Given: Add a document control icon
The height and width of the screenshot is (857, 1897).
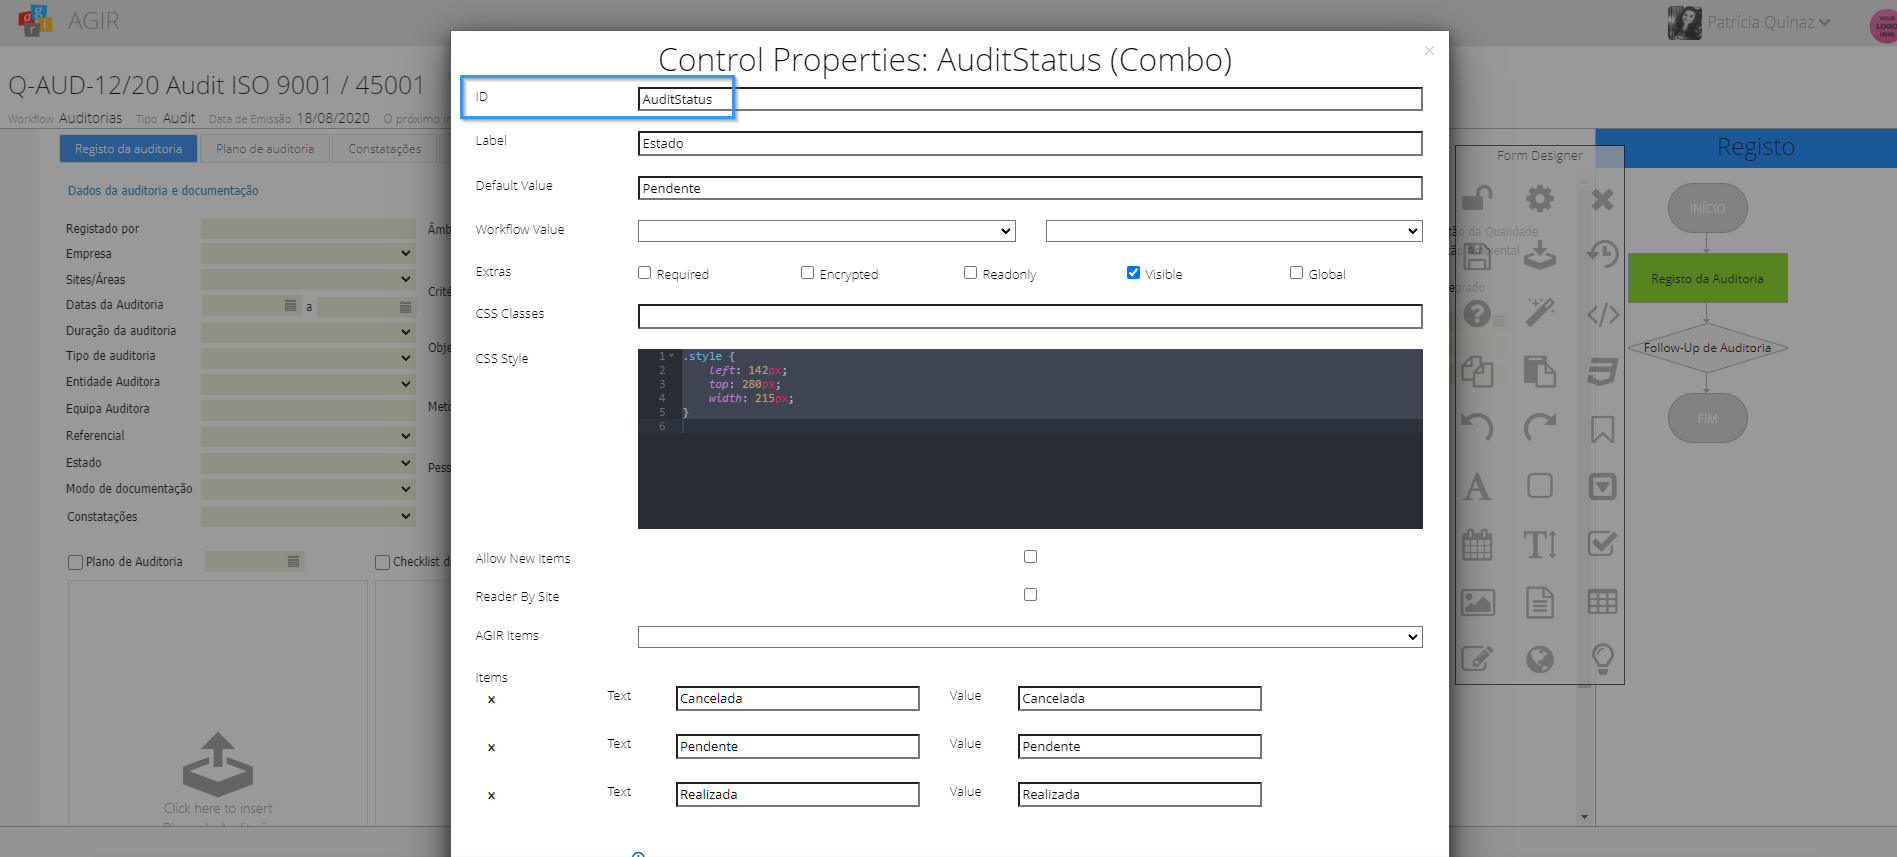Looking at the screenshot, I should 1540,602.
